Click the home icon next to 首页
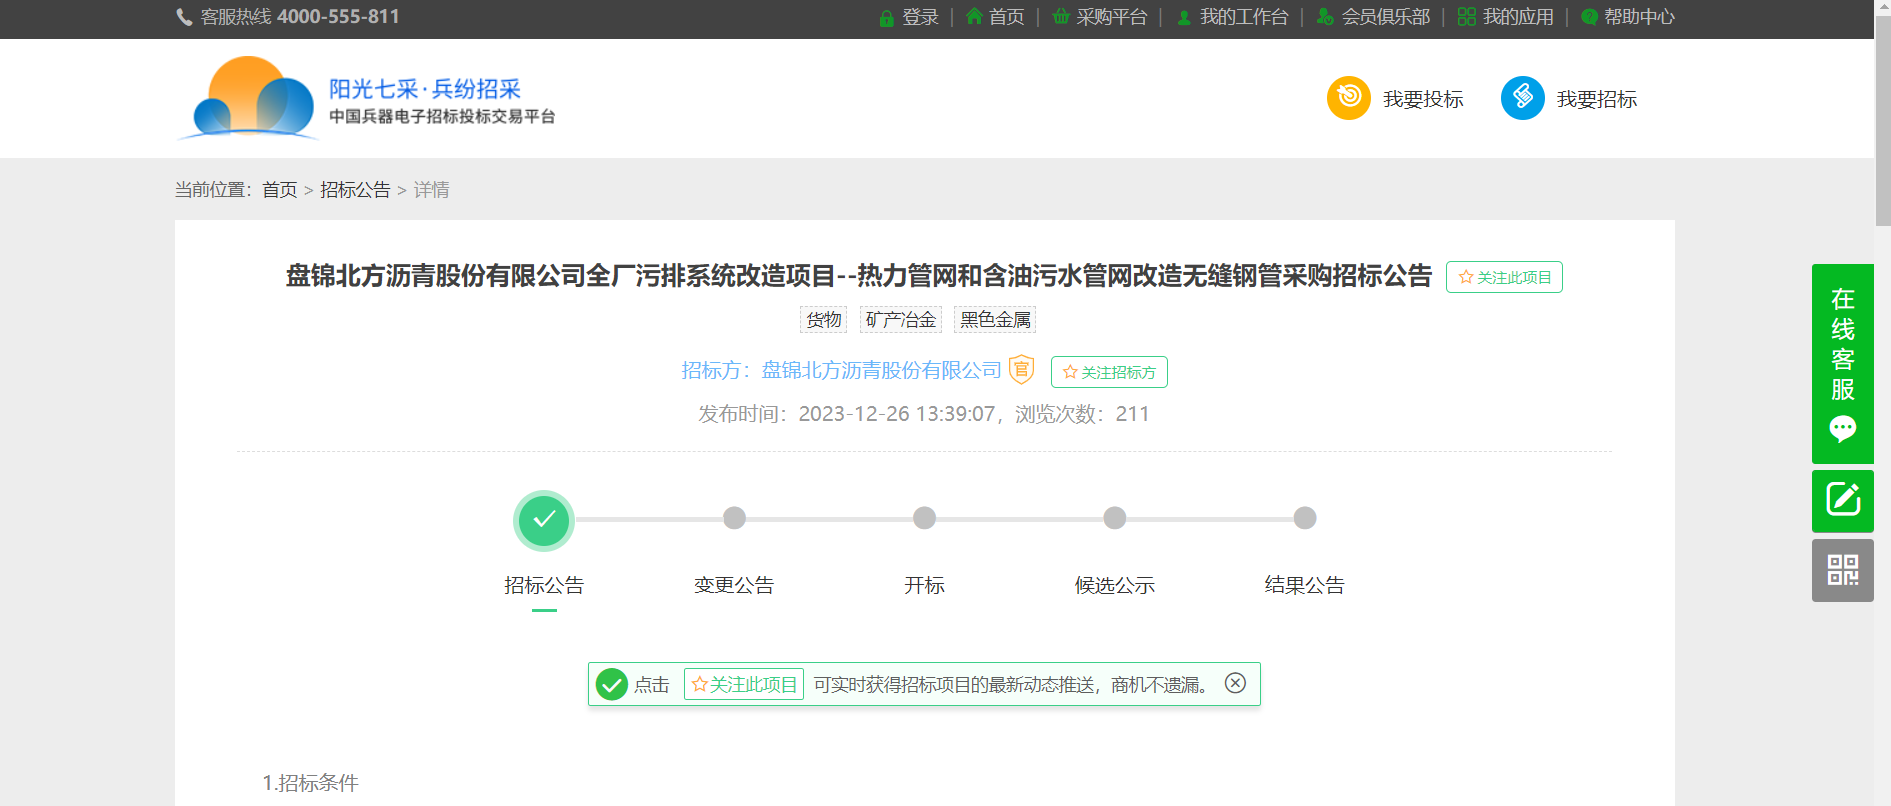Image resolution: width=1891 pixels, height=806 pixels. 974,17
